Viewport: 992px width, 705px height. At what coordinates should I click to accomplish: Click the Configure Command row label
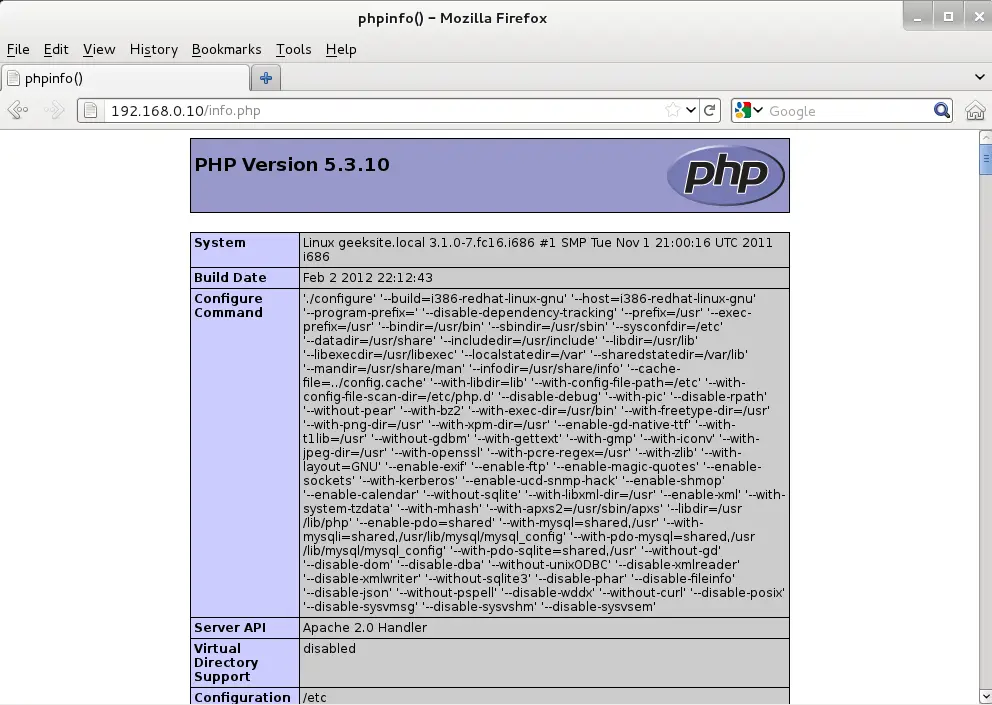[228, 305]
